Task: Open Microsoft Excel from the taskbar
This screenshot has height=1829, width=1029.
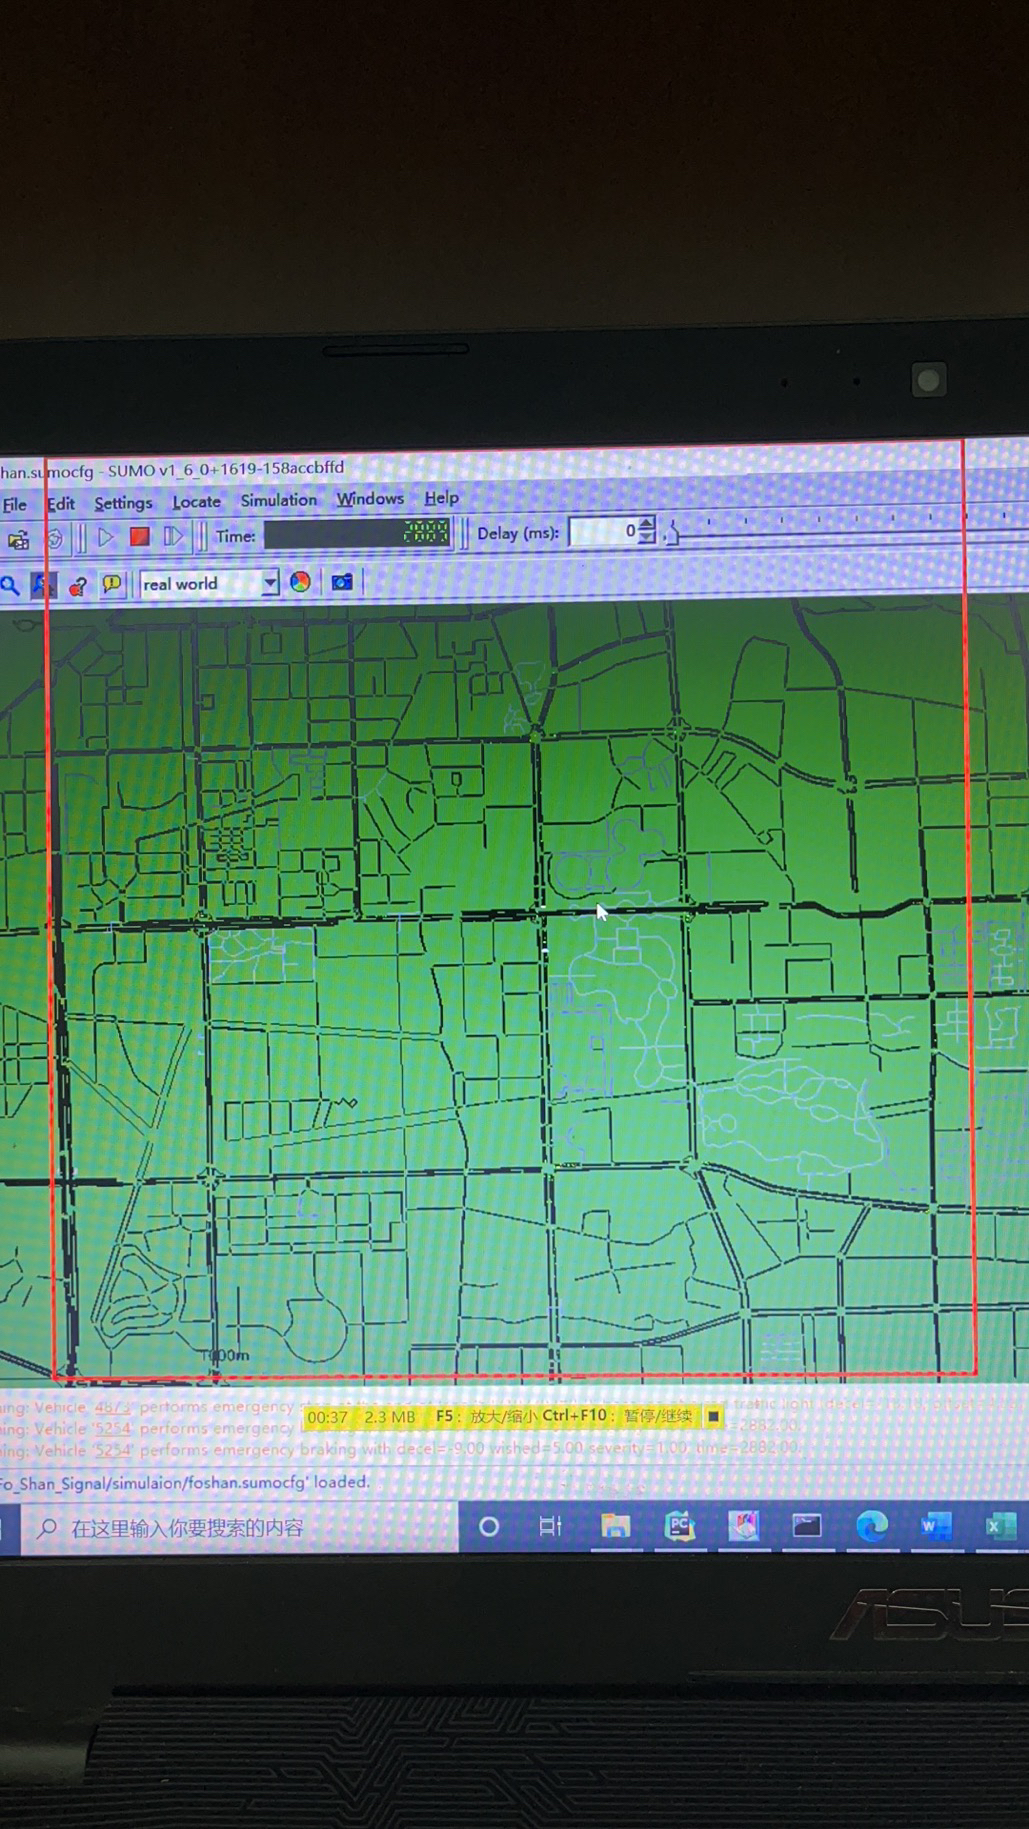Action: [1000, 1525]
